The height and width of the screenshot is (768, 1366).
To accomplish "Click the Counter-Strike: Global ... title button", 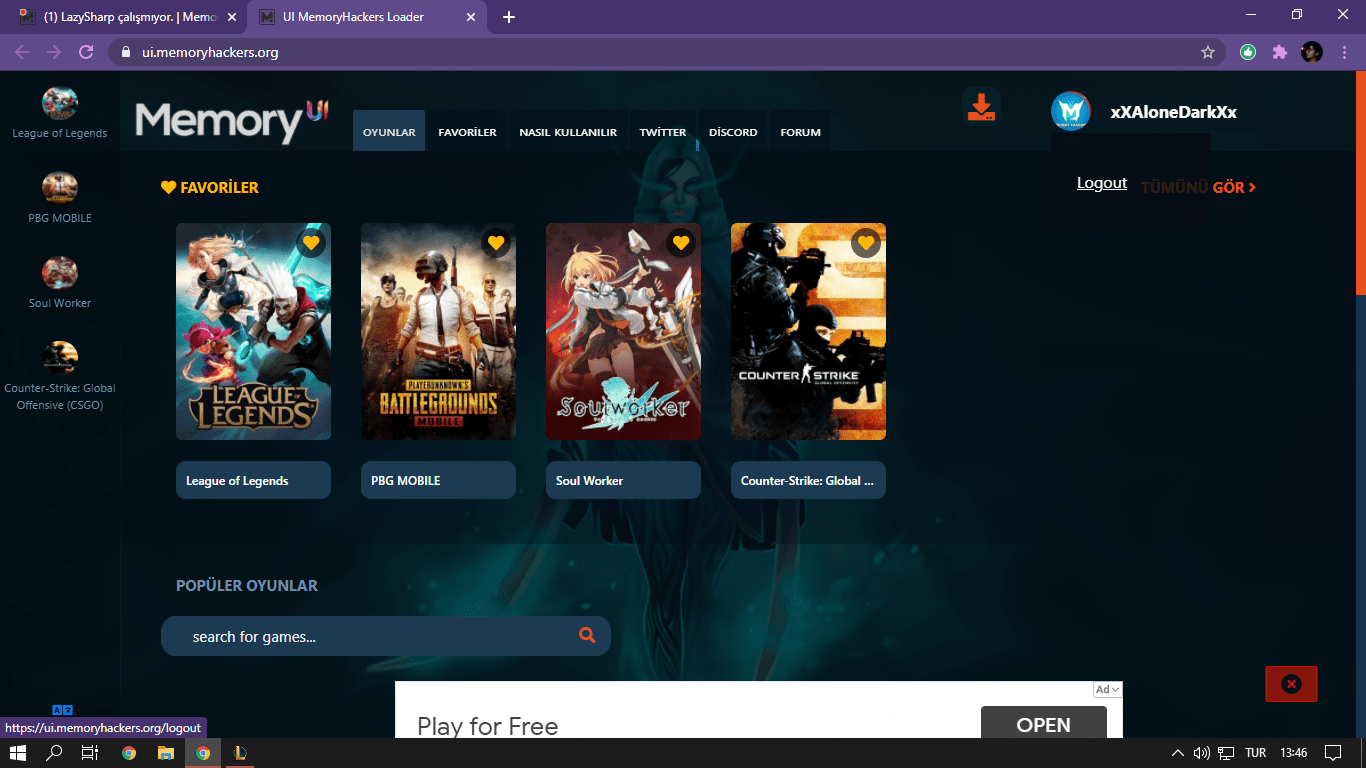I will click(x=808, y=480).
